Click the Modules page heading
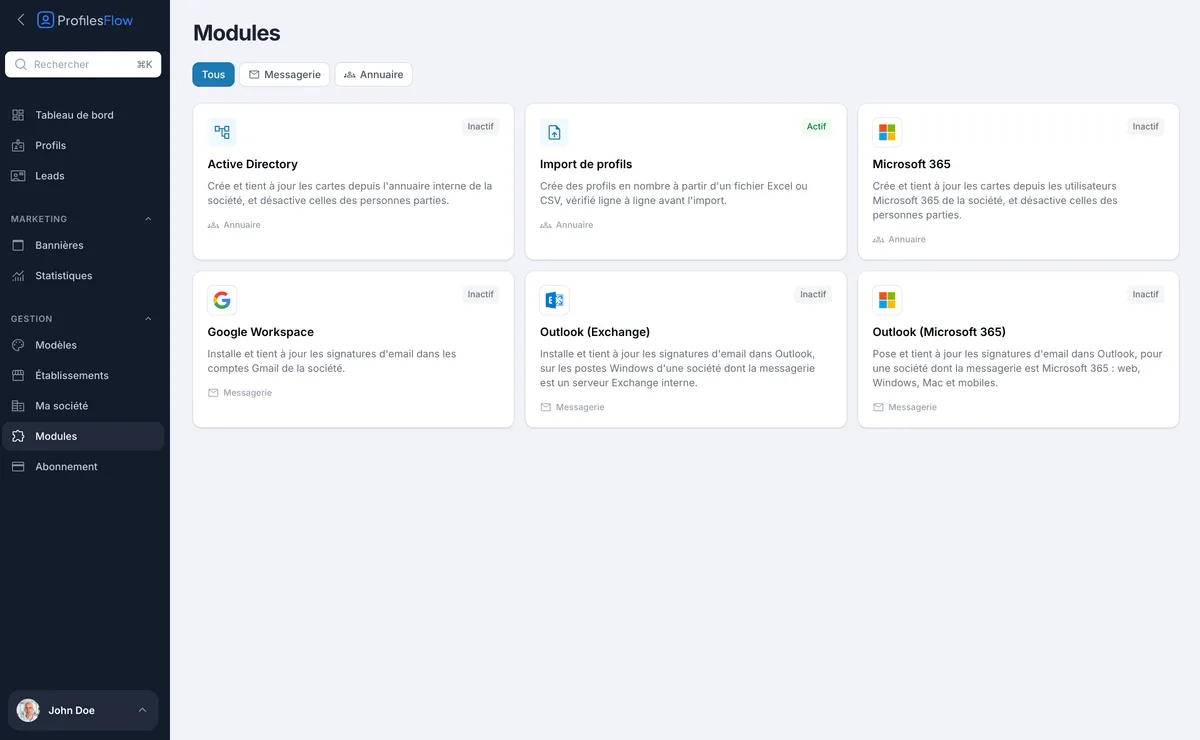 237,32
